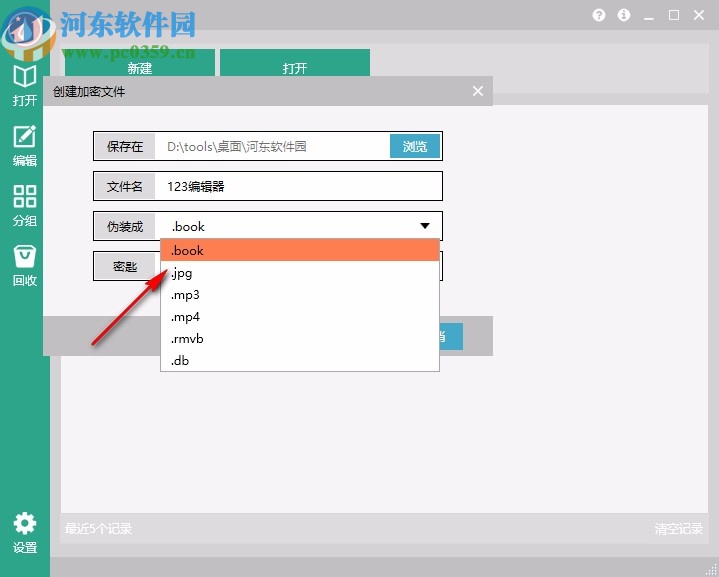Minimize the main window
Viewport: 719px width, 577px height.
[648, 17]
